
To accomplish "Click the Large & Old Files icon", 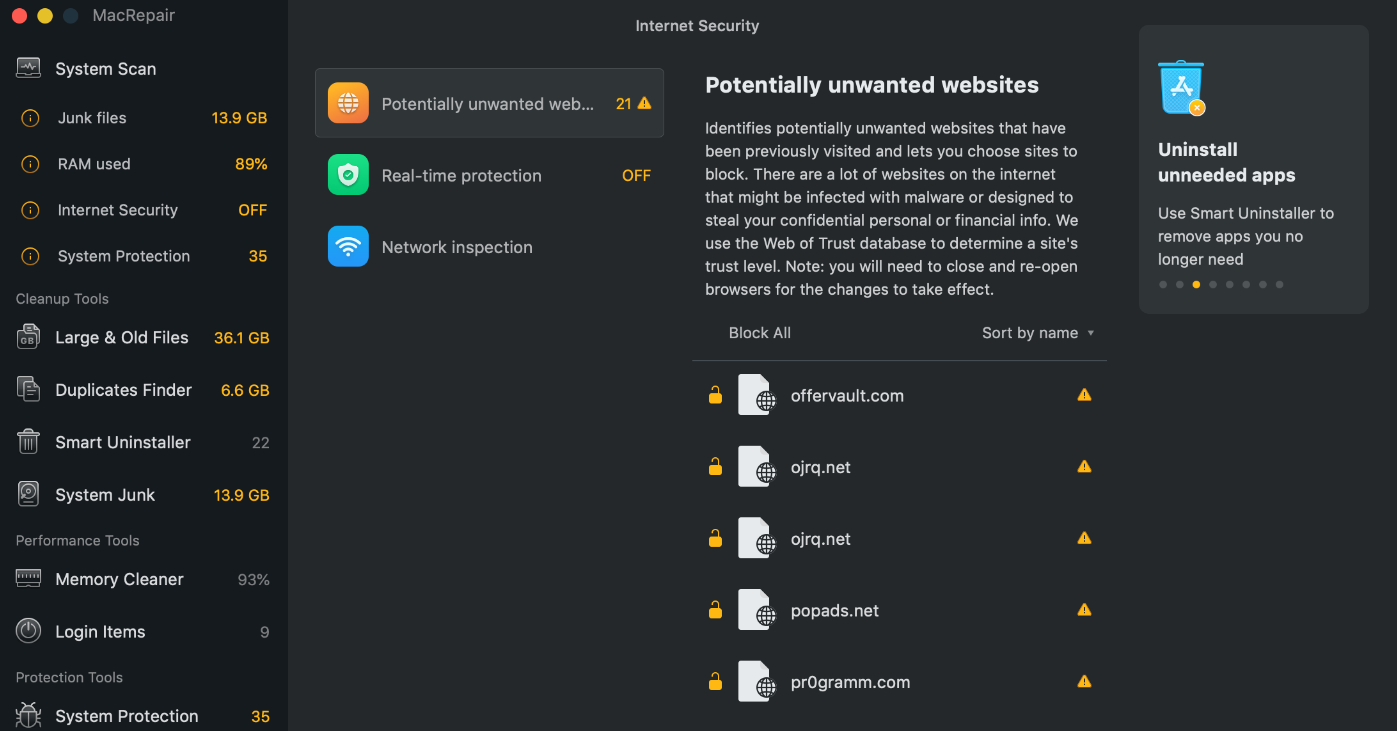I will pyautogui.click(x=28, y=337).
